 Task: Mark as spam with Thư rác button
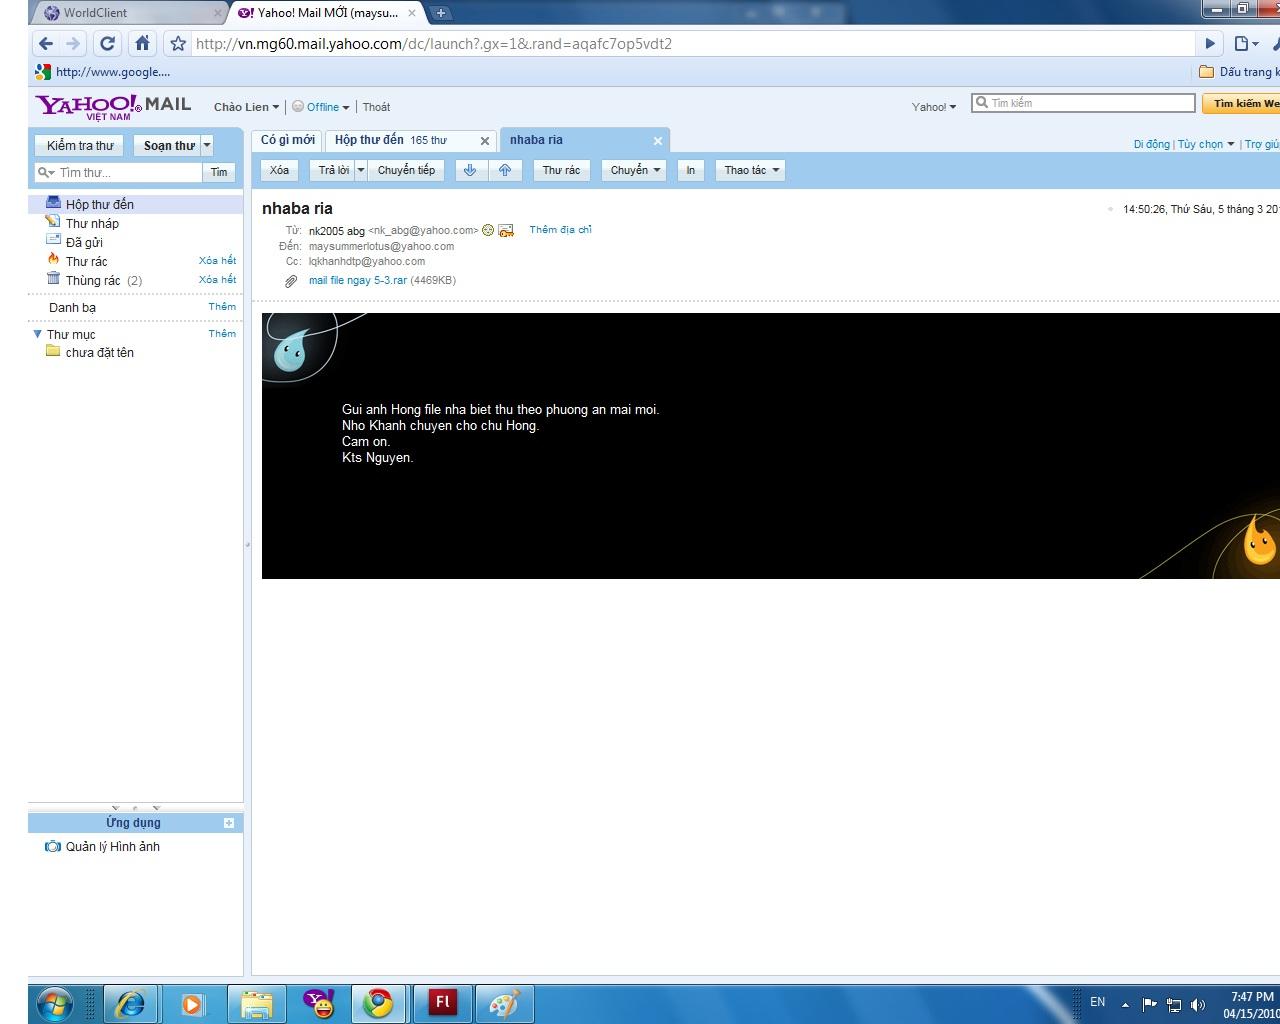click(561, 170)
